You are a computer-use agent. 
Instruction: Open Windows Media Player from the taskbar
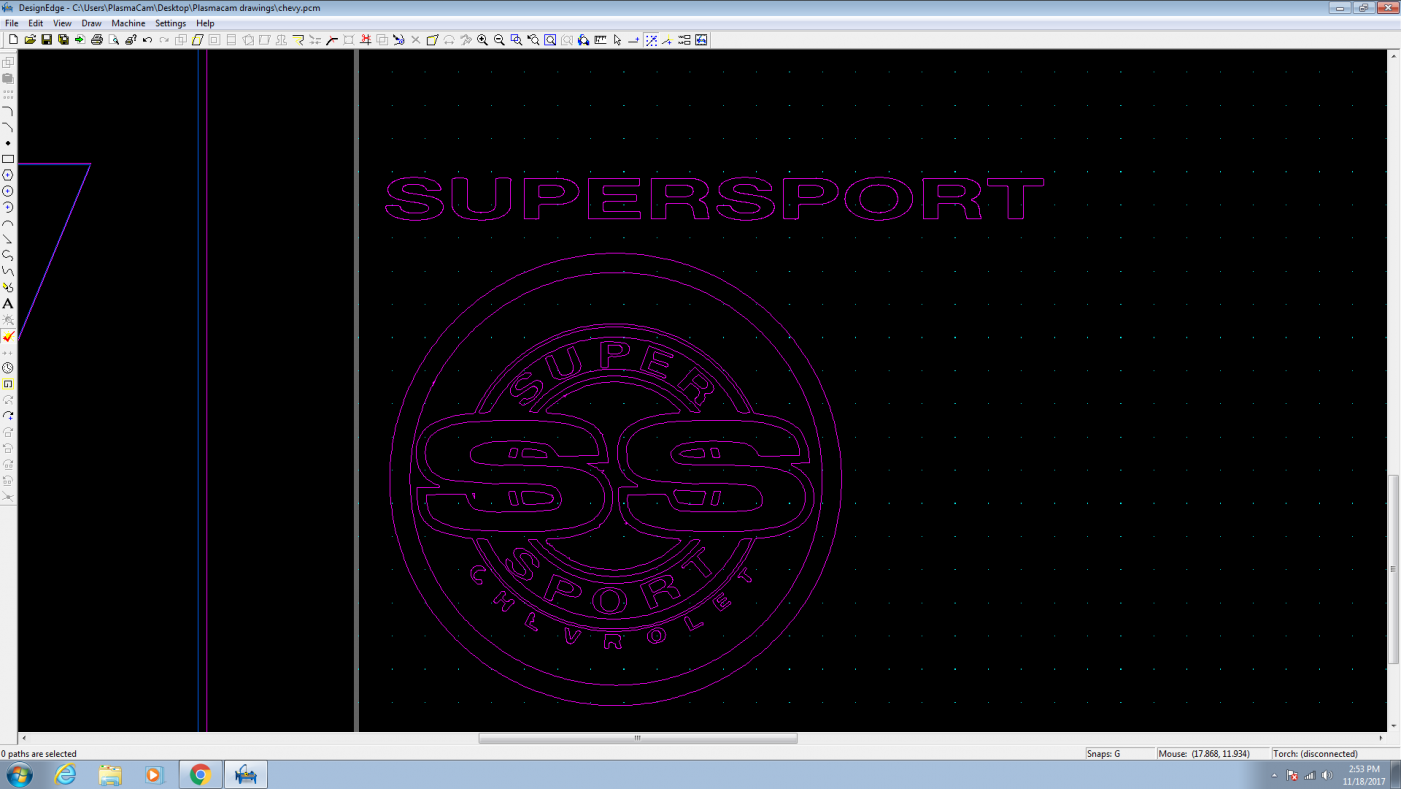154,775
